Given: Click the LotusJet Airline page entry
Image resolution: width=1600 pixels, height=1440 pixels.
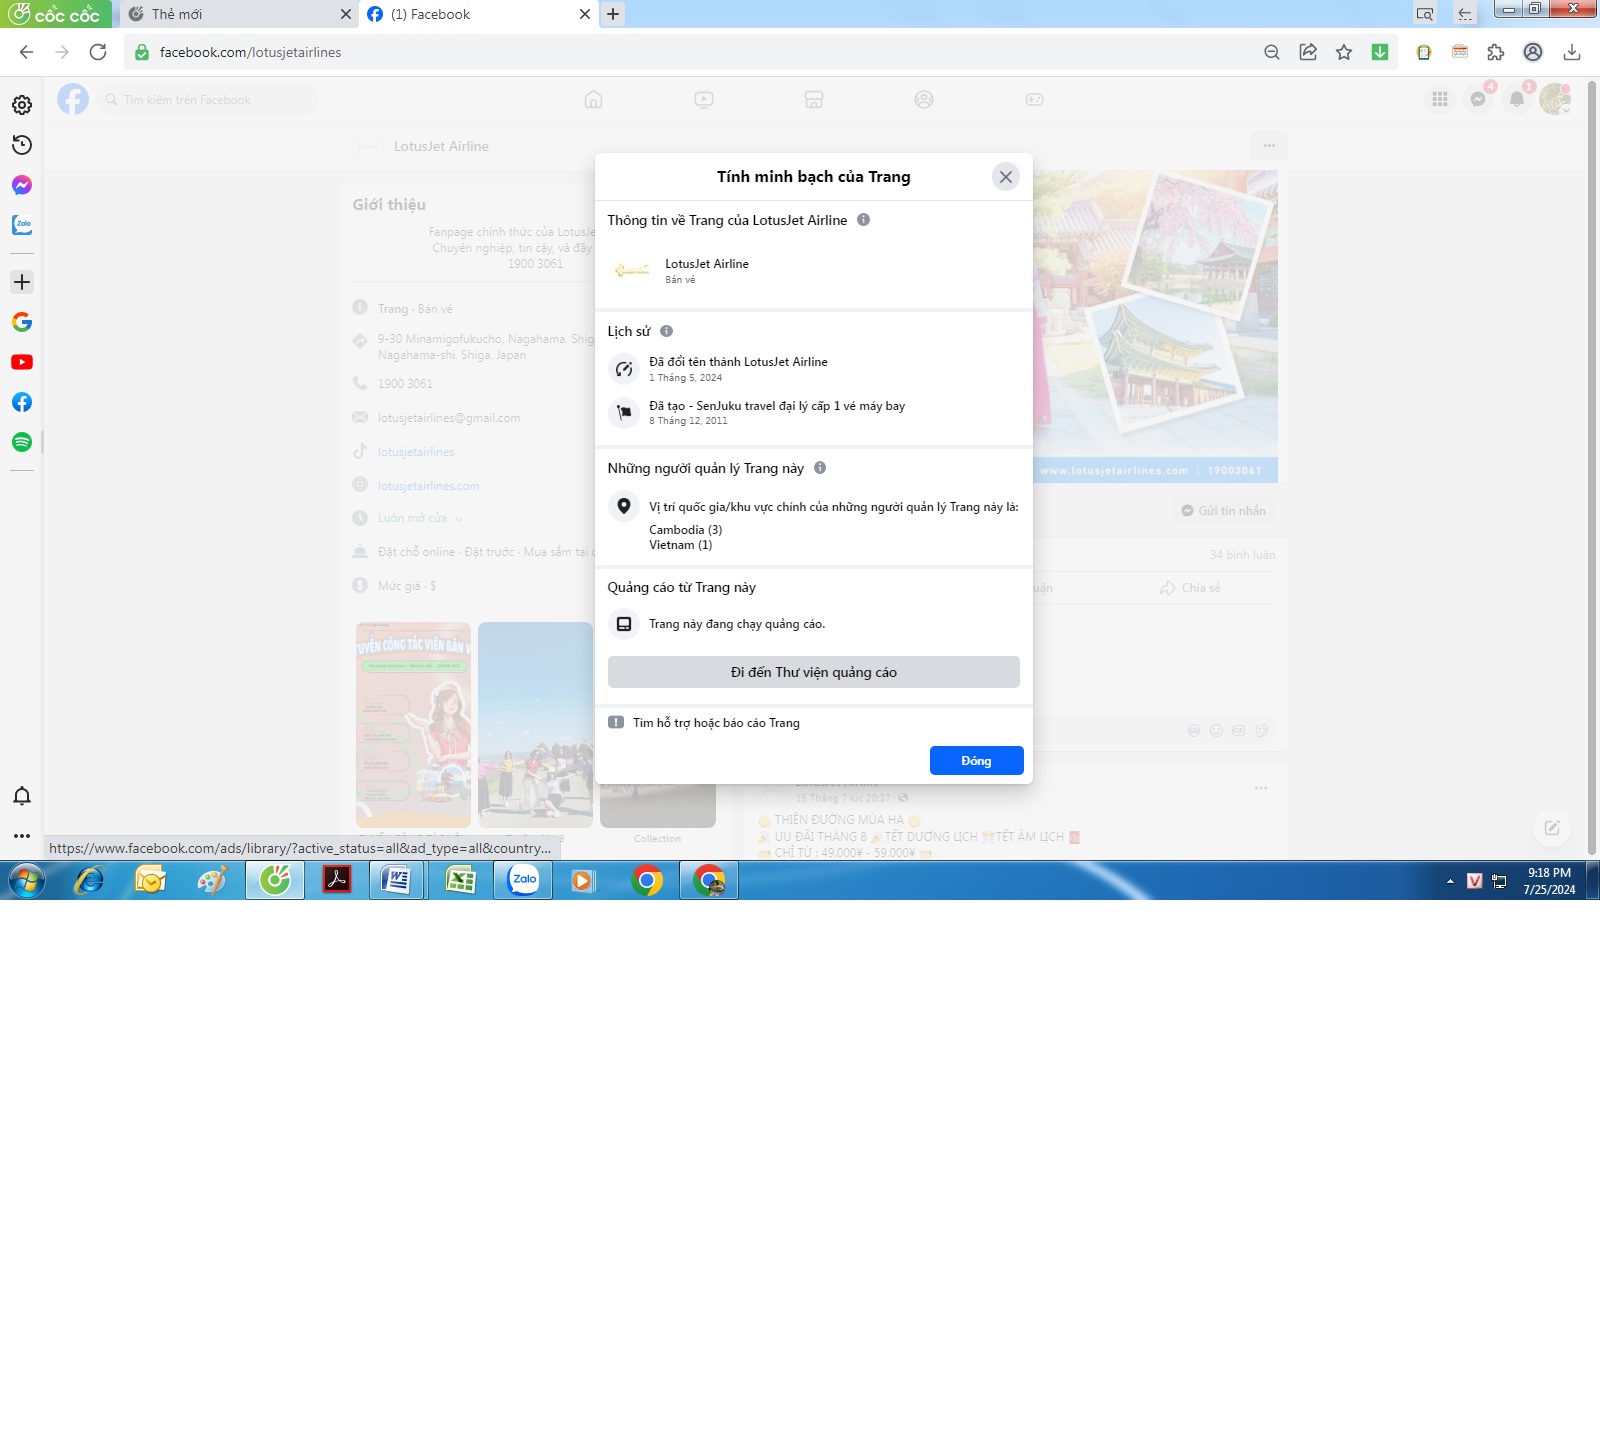Looking at the screenshot, I should click(706, 270).
